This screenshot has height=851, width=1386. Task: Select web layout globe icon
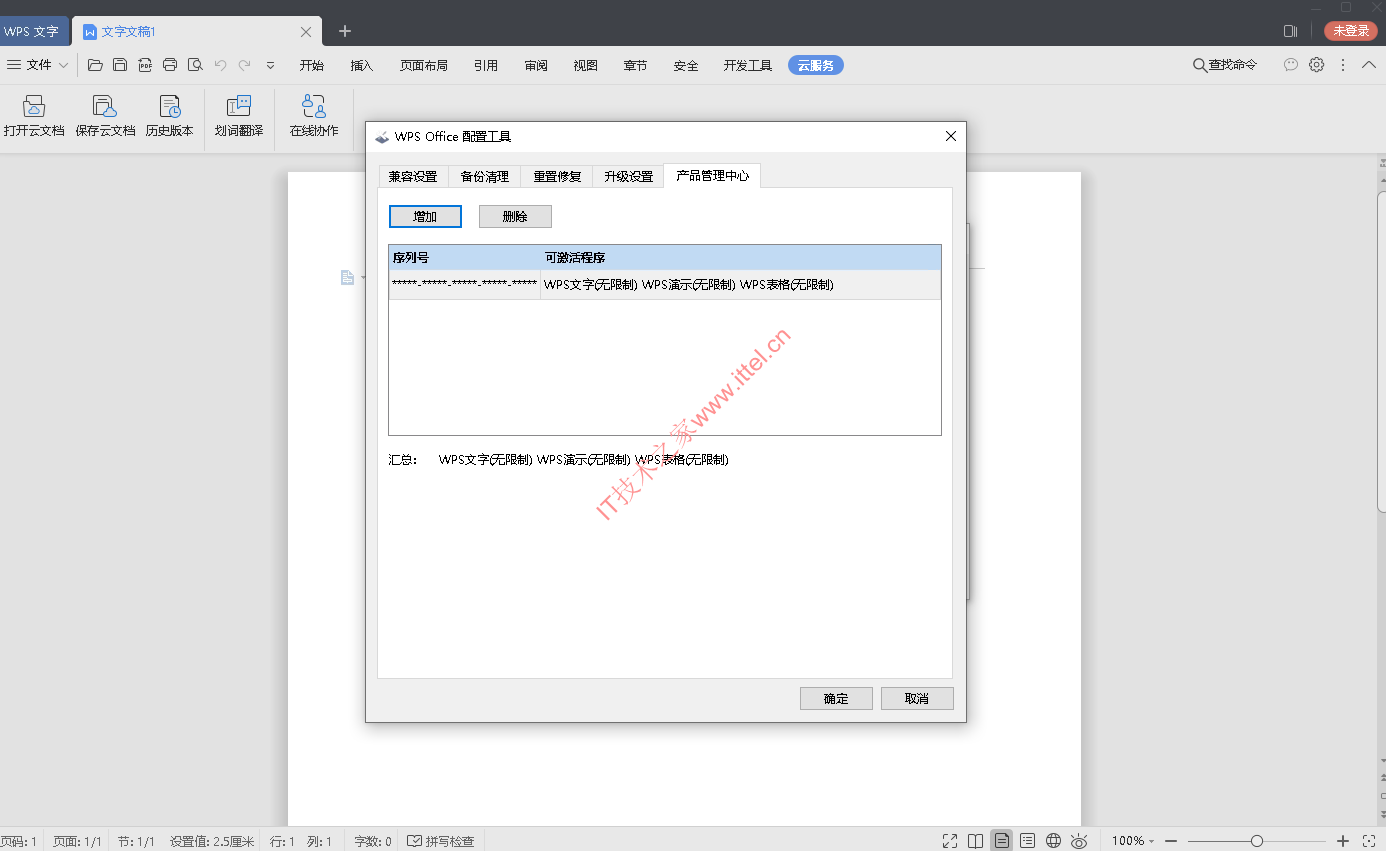pos(1053,841)
